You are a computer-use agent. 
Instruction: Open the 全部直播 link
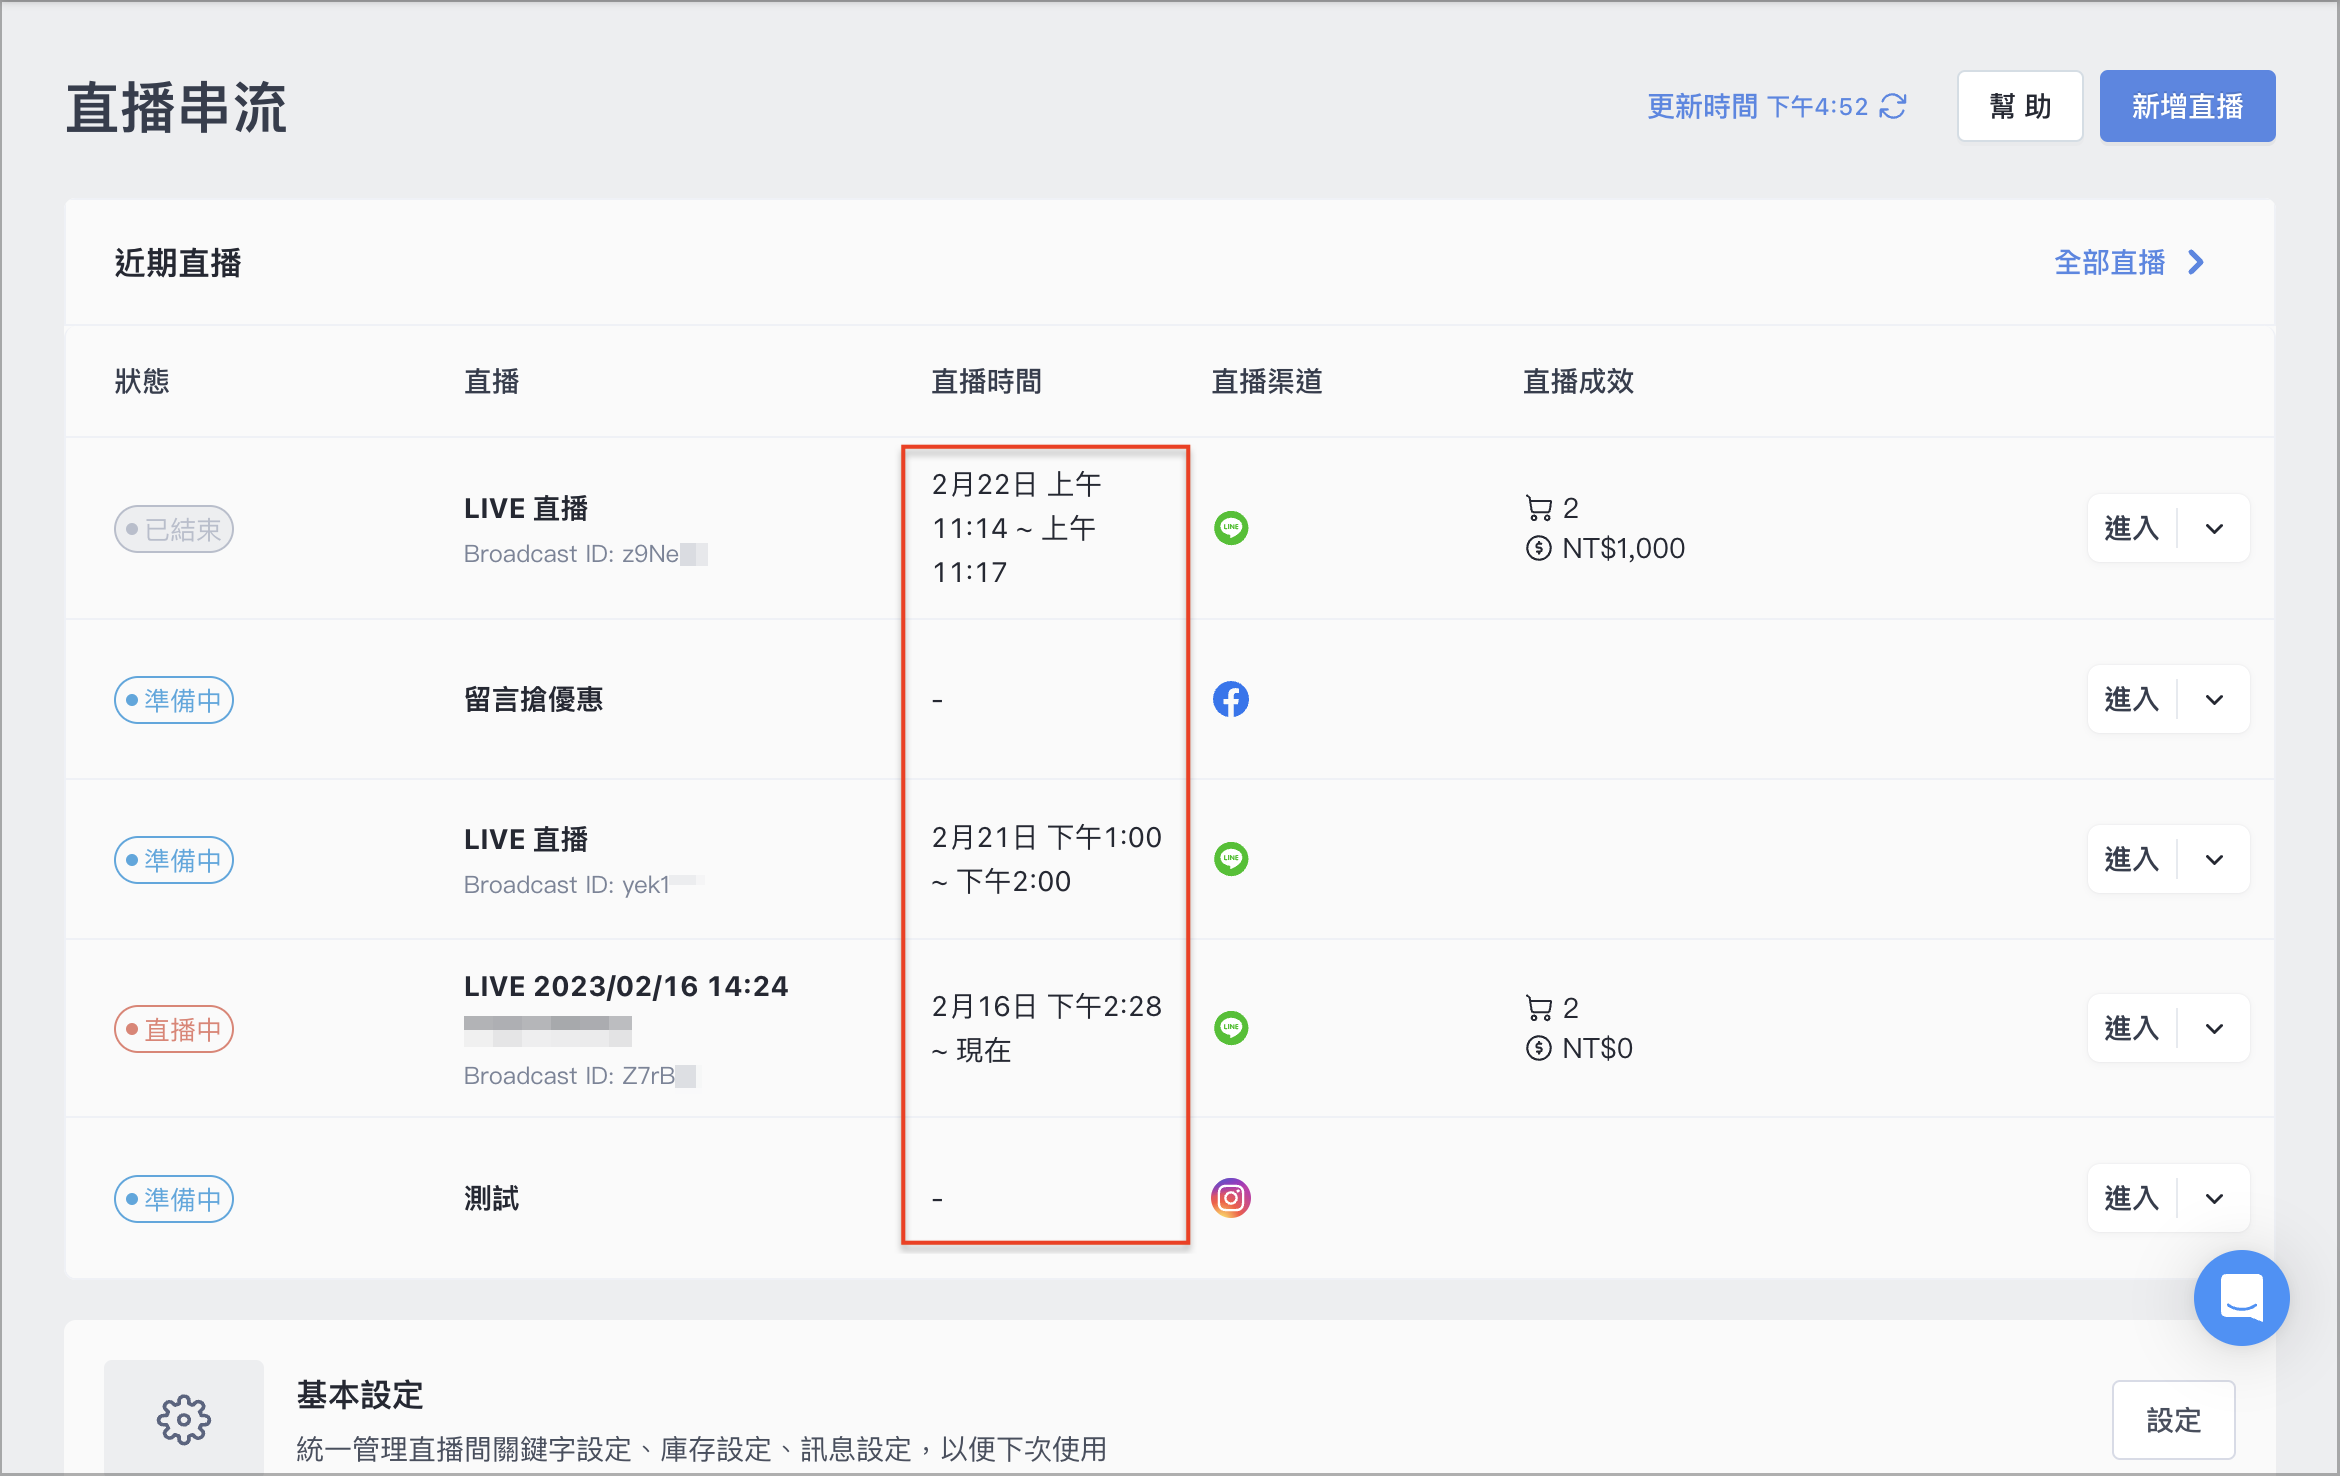point(2129,263)
